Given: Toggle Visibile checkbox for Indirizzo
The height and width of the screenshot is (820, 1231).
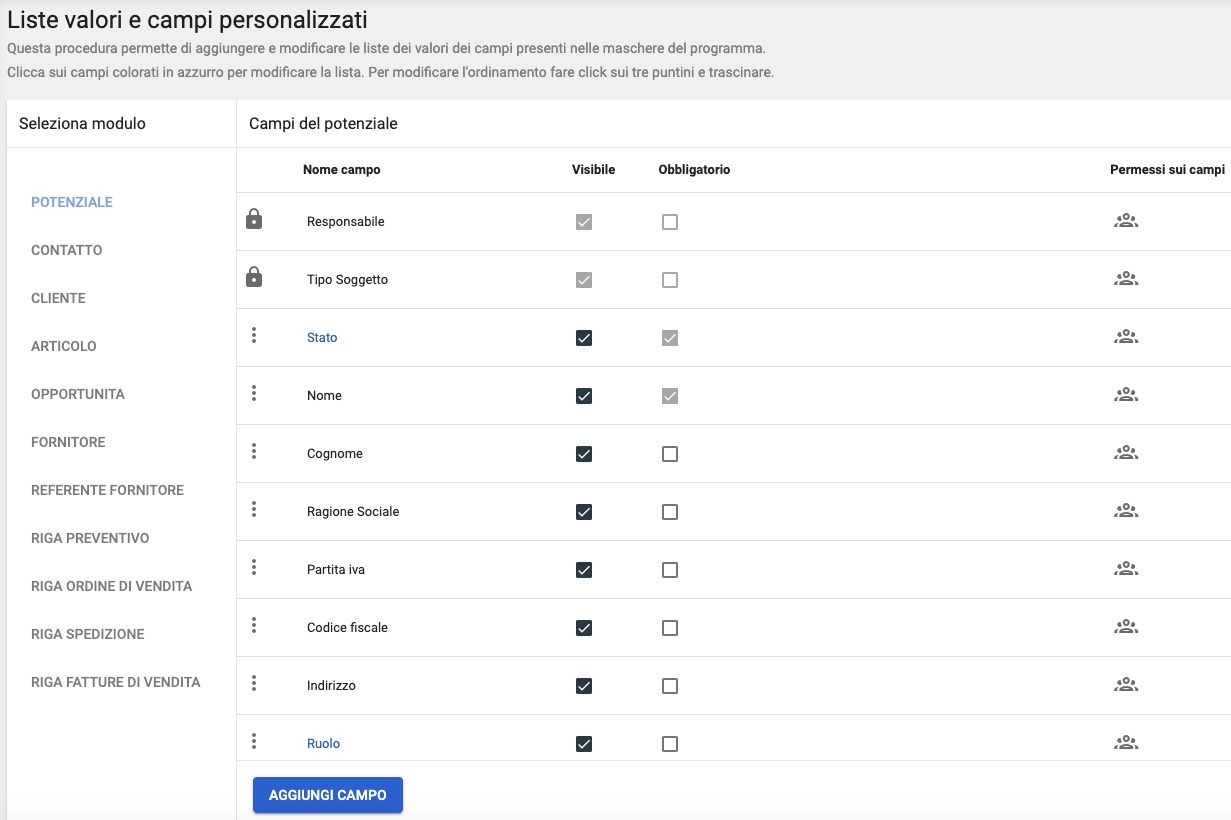Looking at the screenshot, I should [584, 686].
